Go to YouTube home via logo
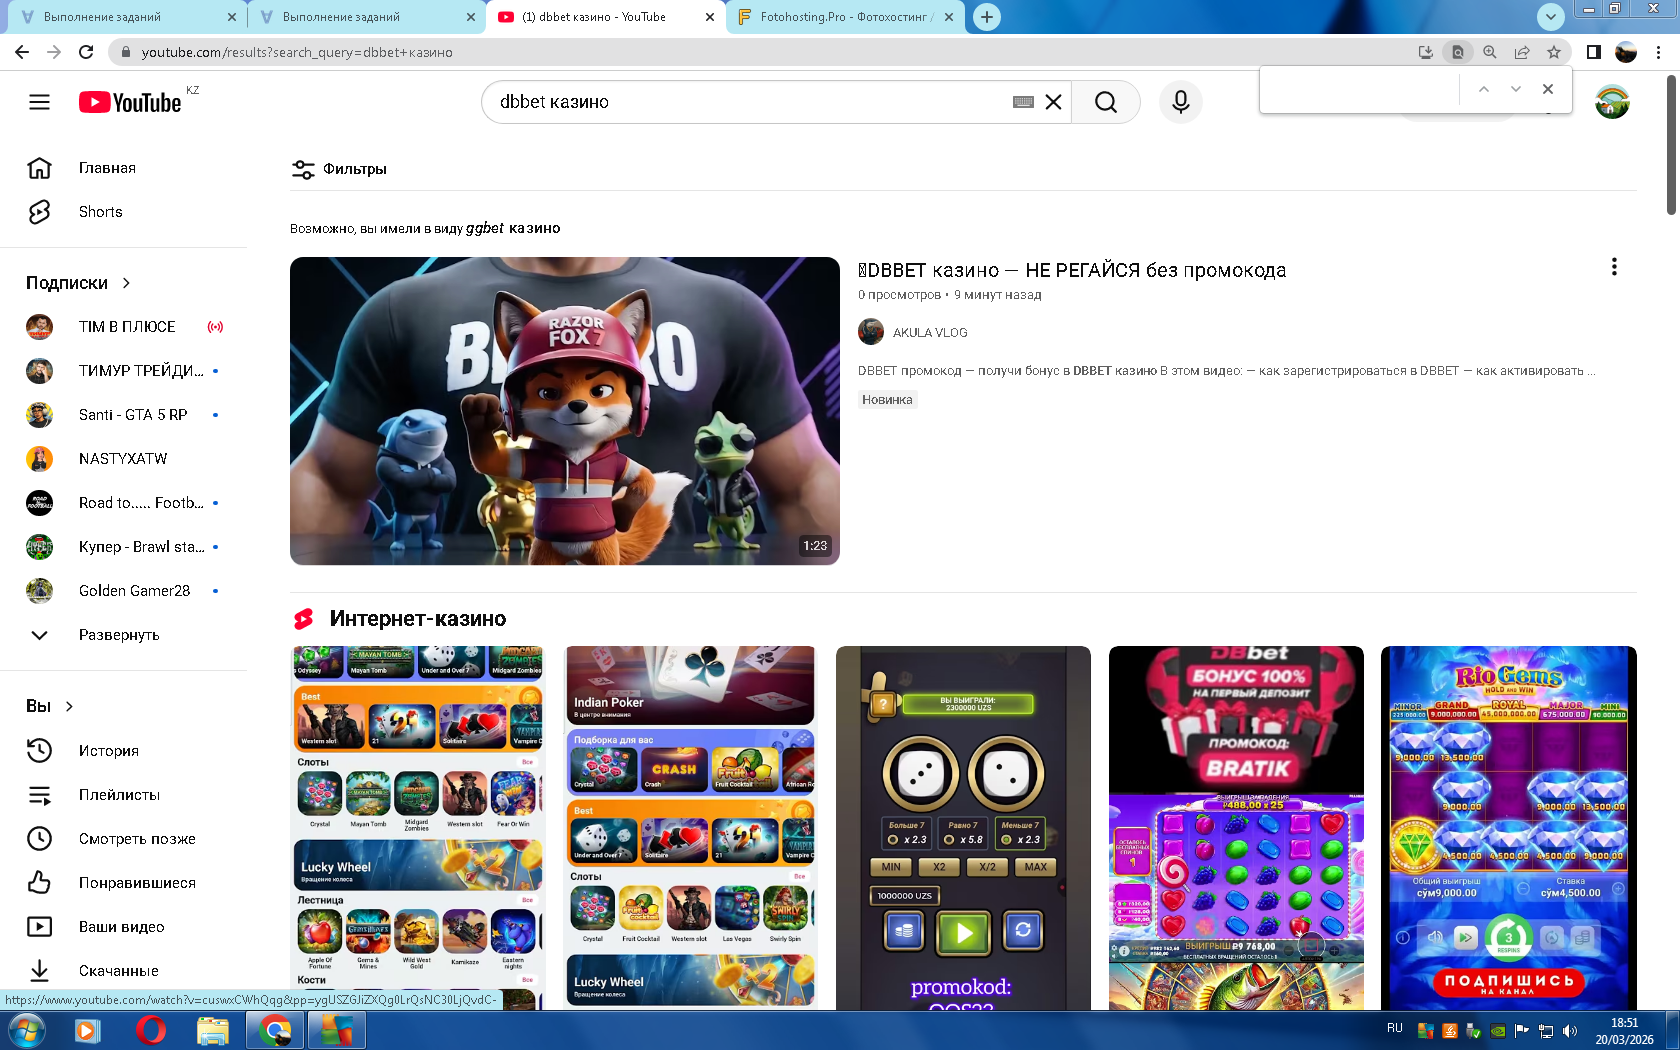The width and height of the screenshot is (1680, 1050). pos(130,102)
